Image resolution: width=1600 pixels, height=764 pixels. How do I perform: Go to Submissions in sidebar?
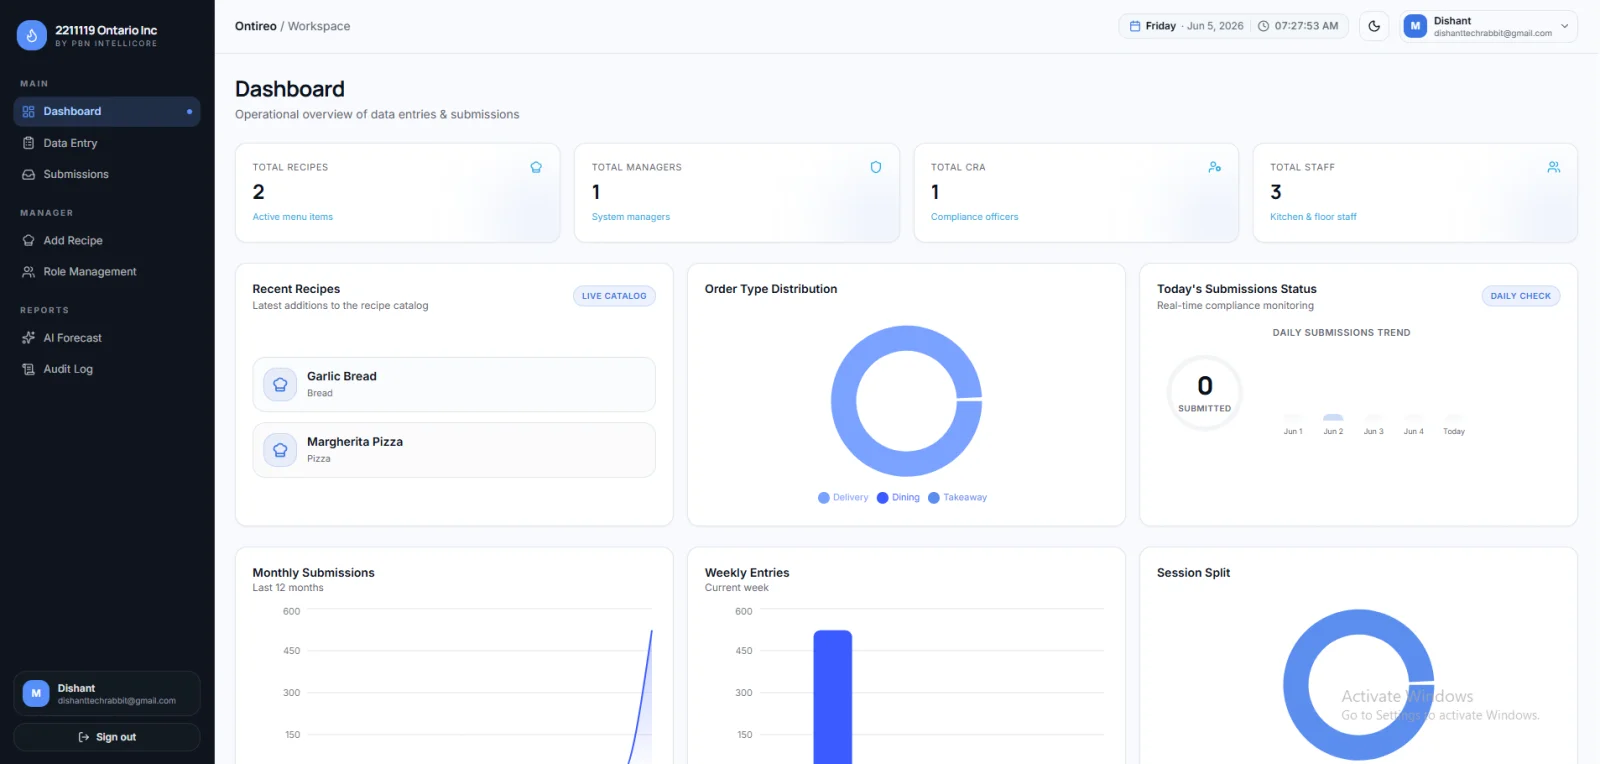107,174
